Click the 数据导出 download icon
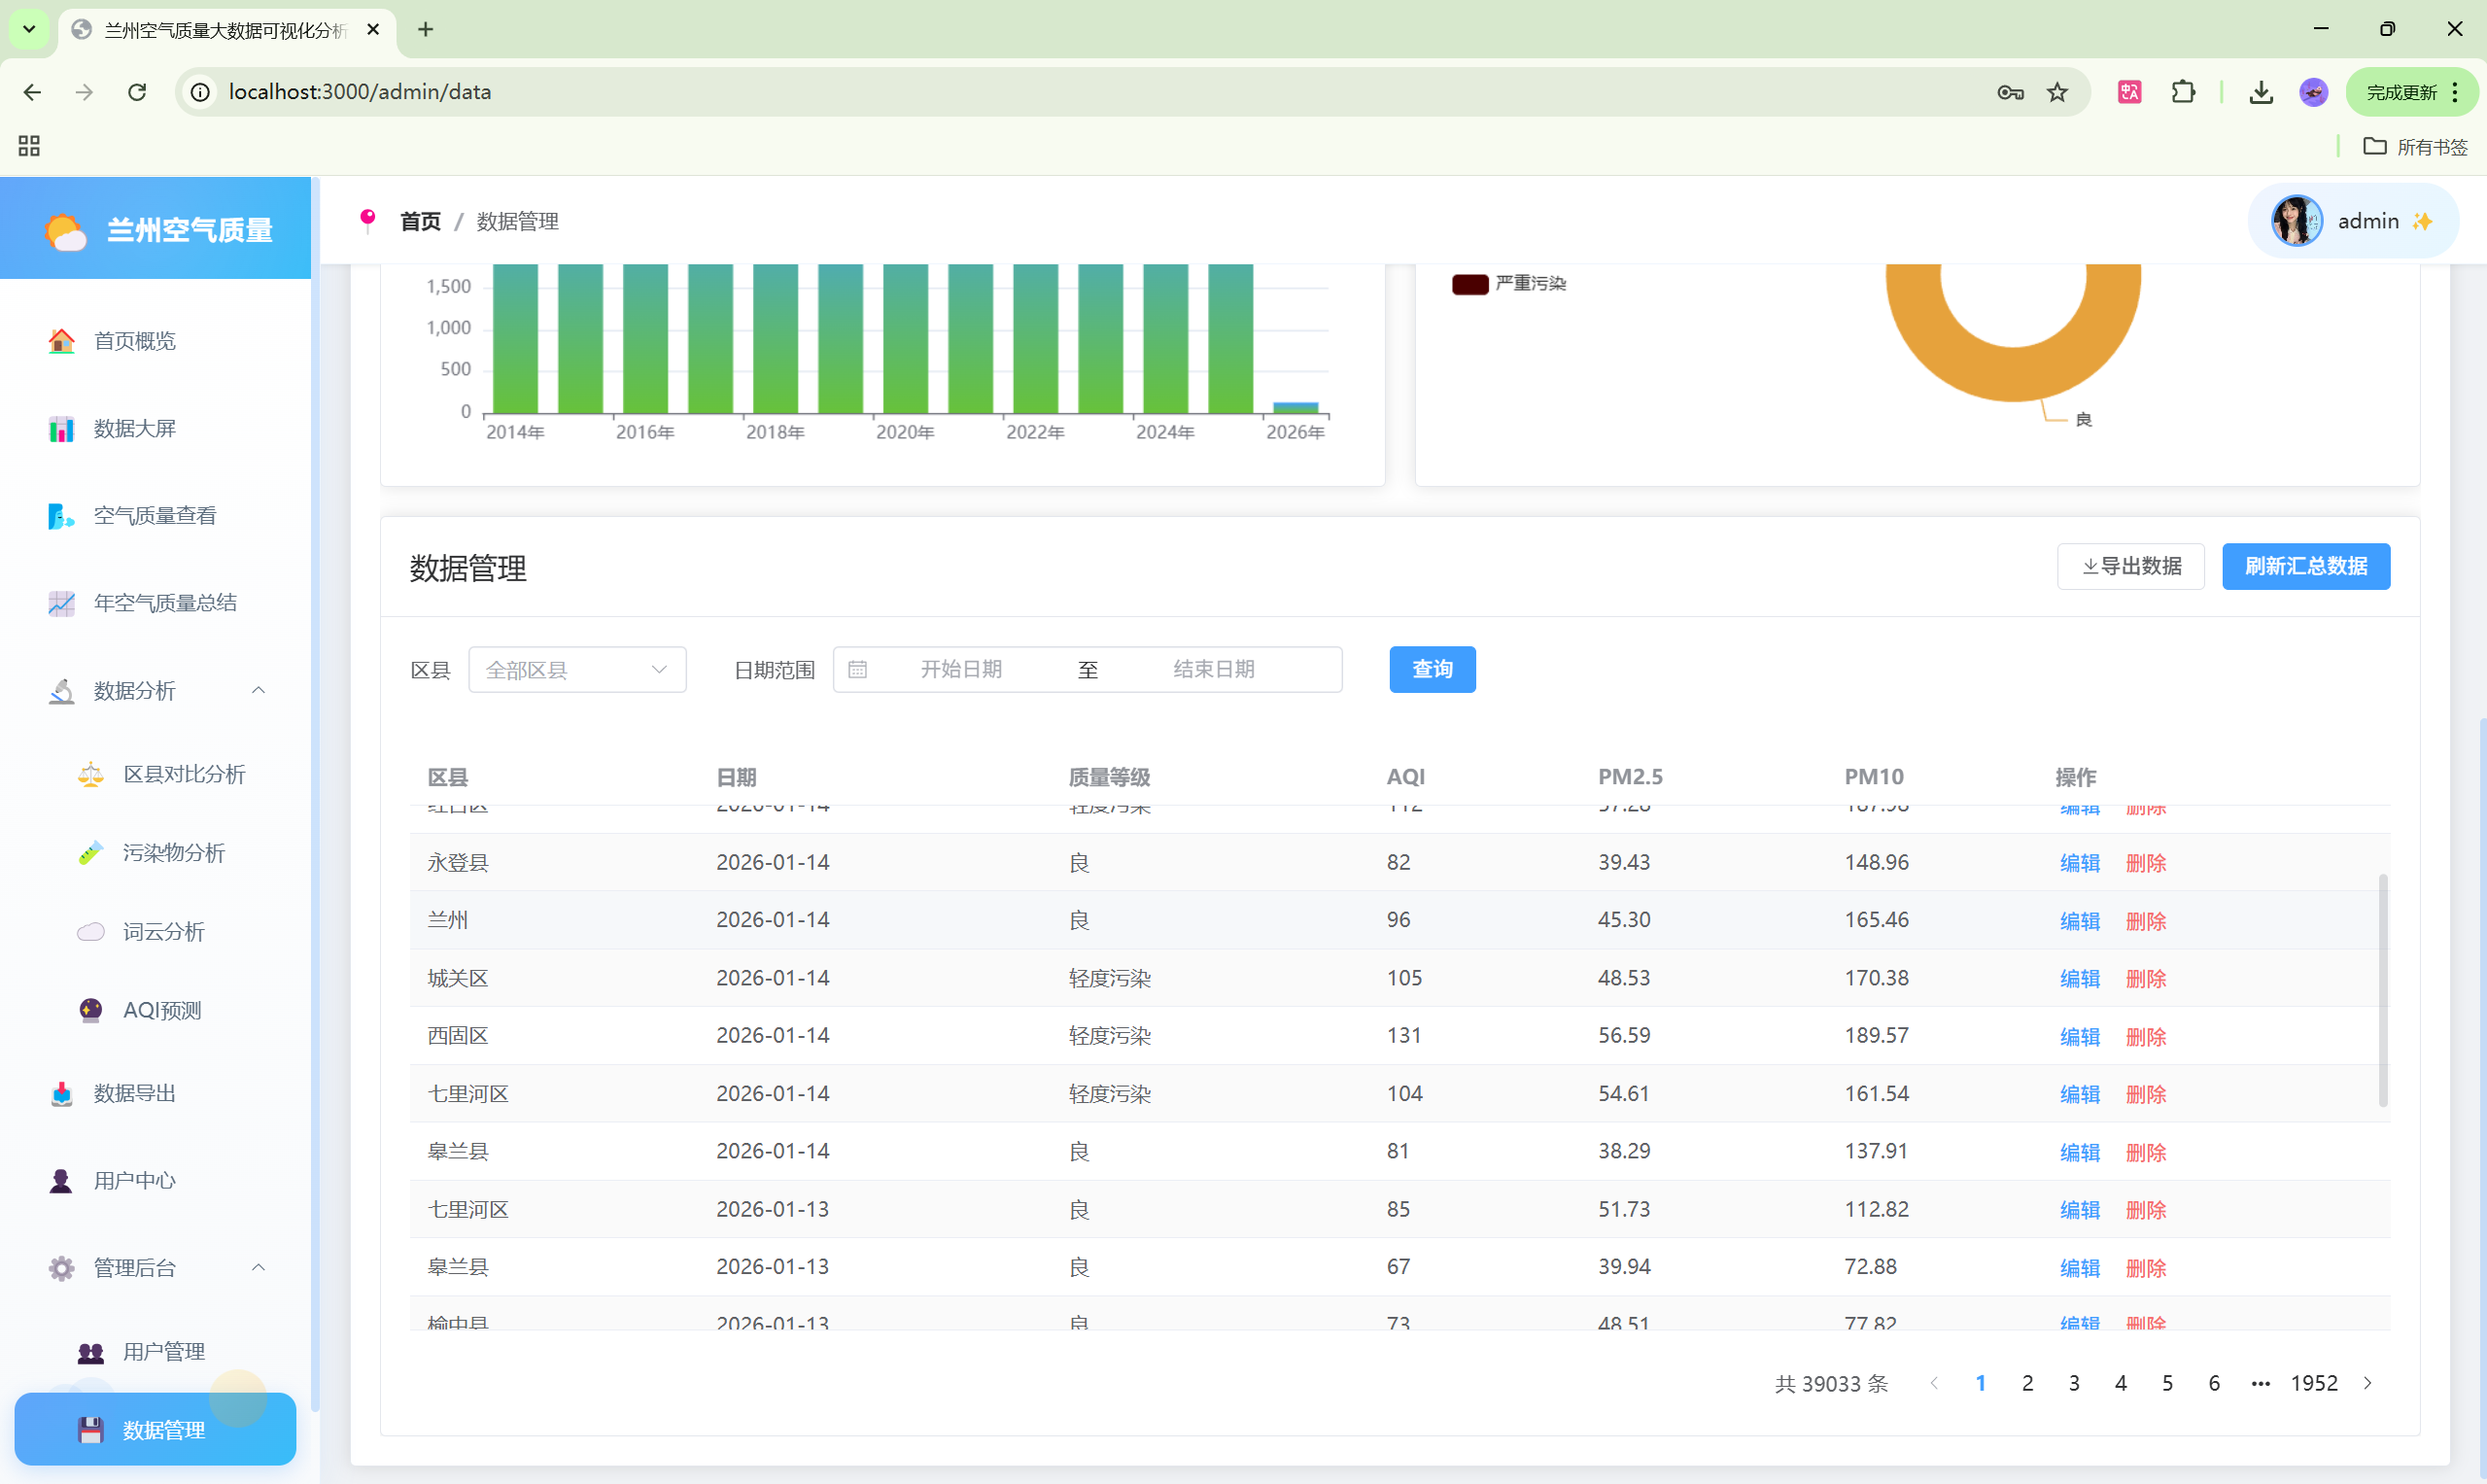2487x1484 pixels. tap(61, 1094)
